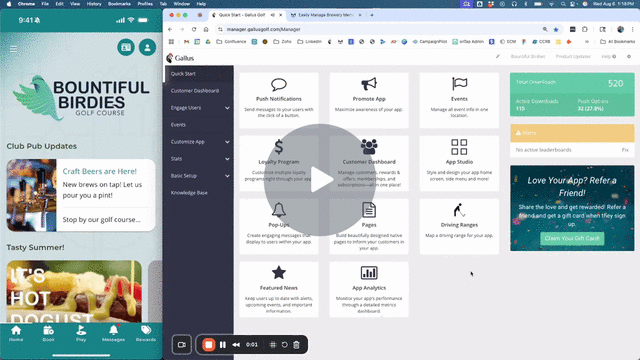Stop the screen recording
The image size is (640, 360).
[x=209, y=345]
